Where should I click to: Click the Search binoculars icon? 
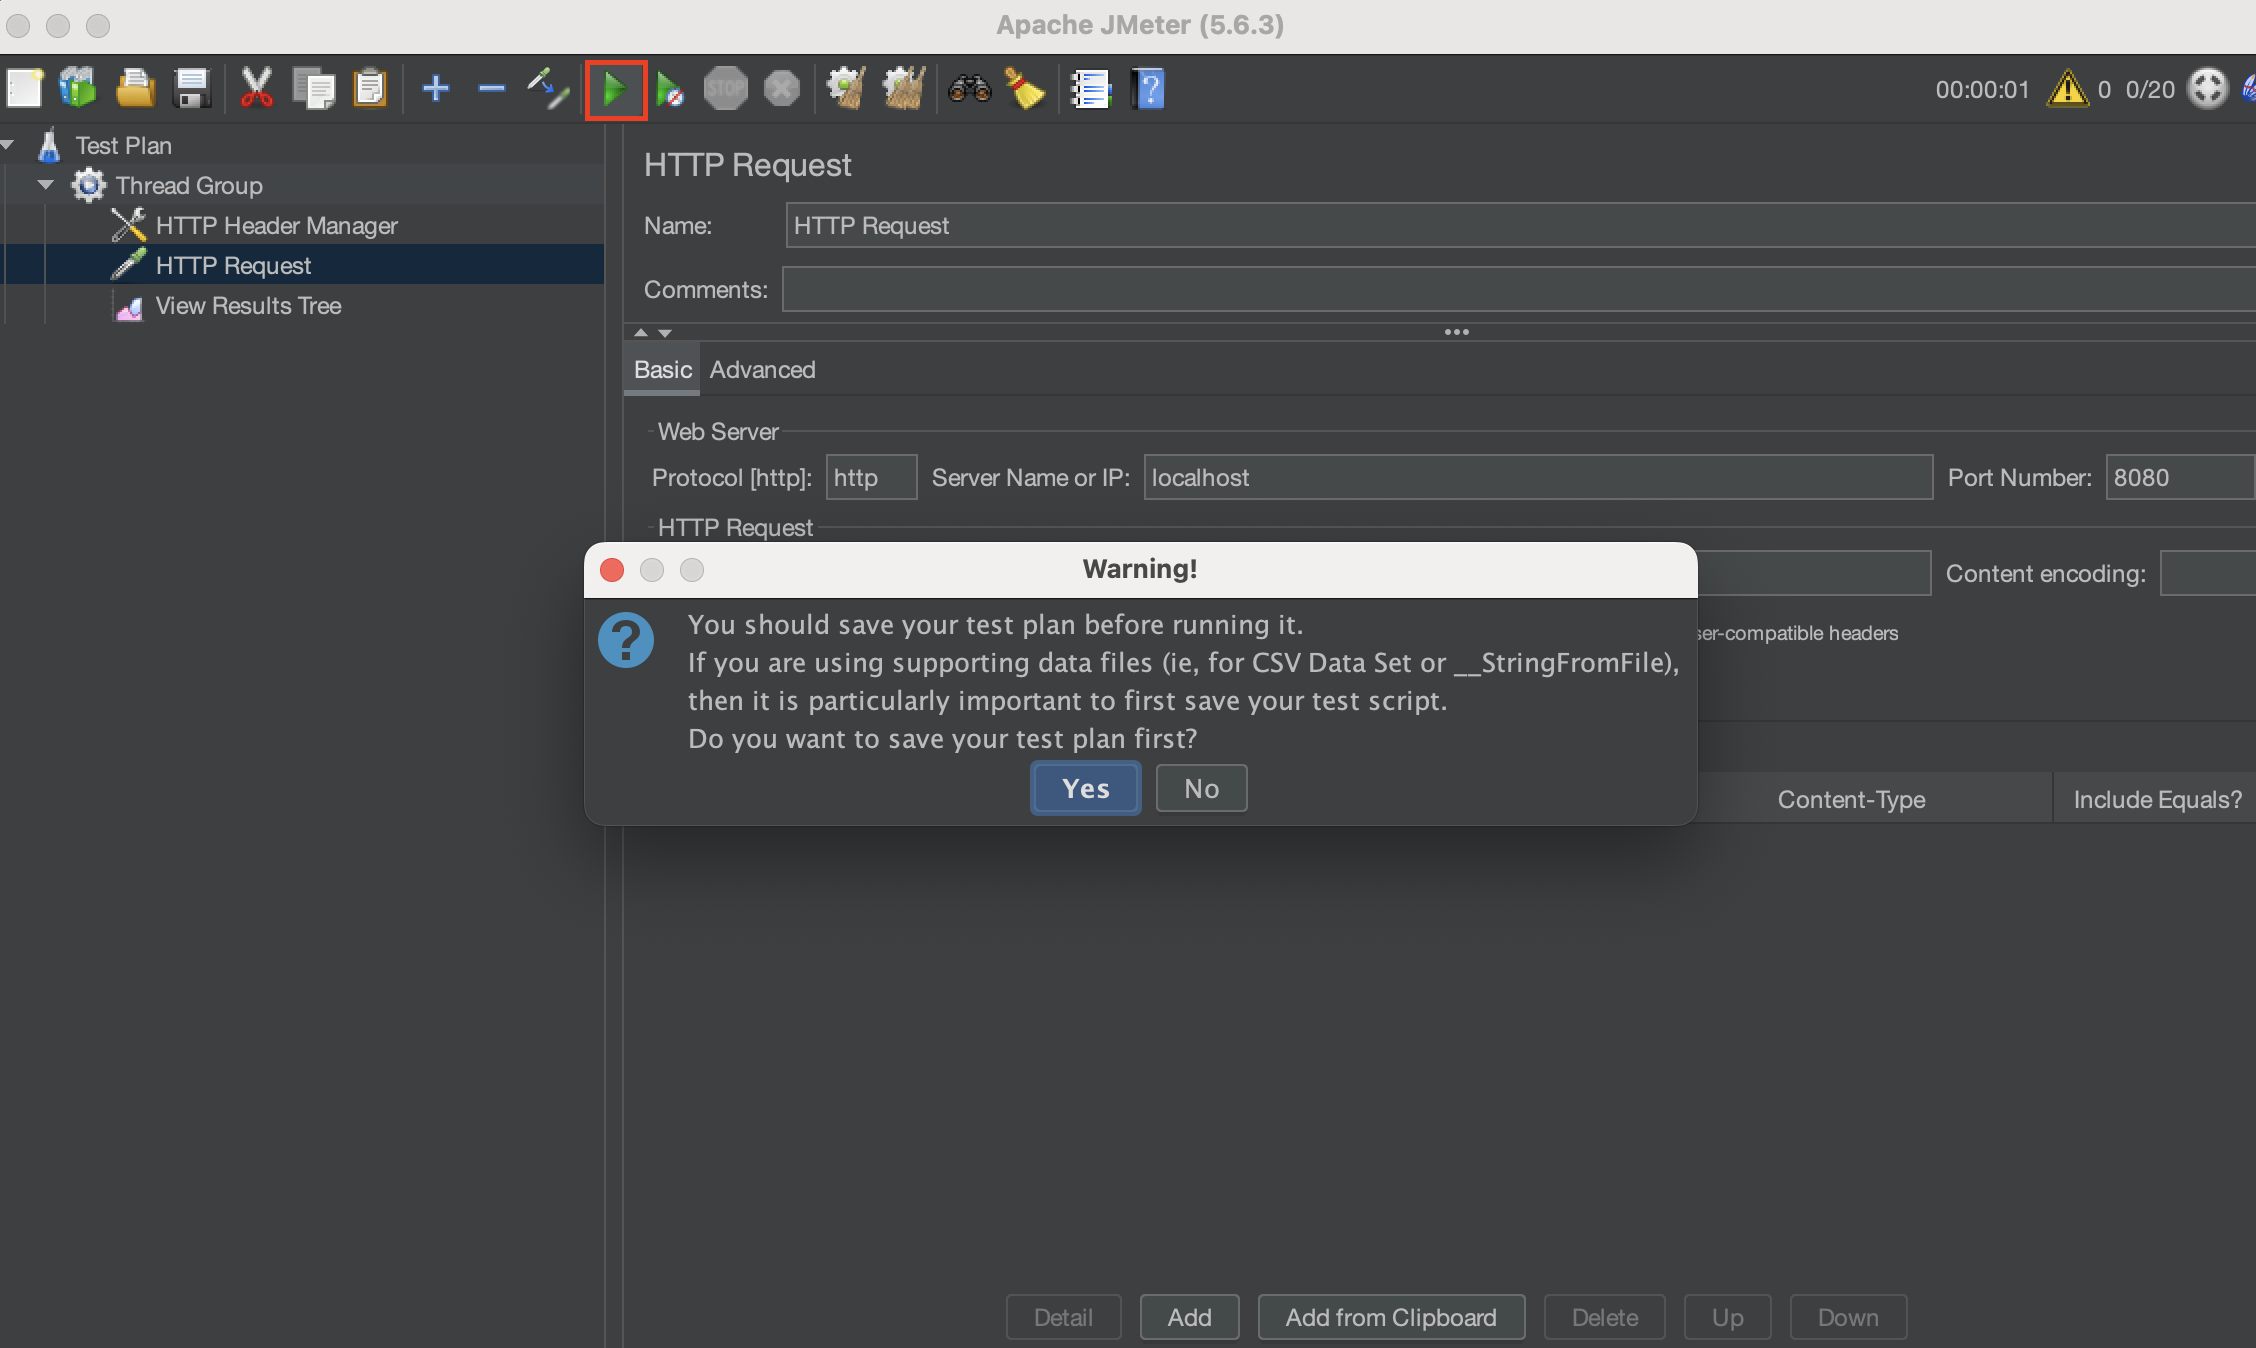coord(969,89)
